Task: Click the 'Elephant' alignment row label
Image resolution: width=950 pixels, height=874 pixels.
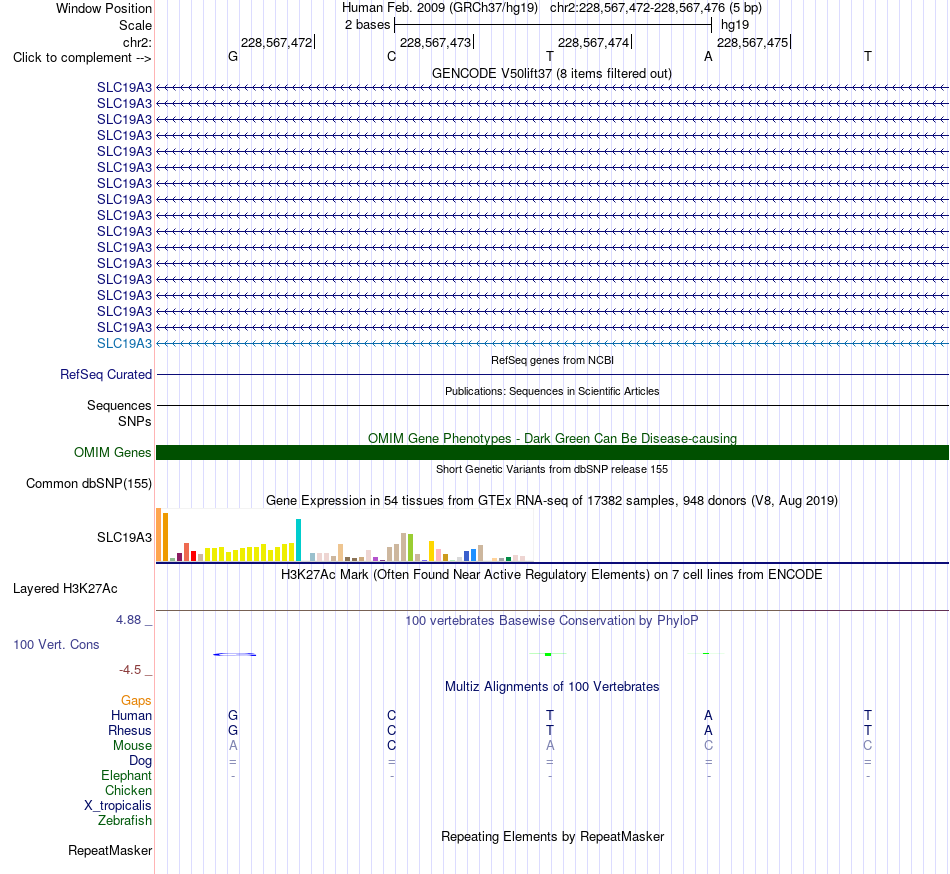Action: click(126, 776)
